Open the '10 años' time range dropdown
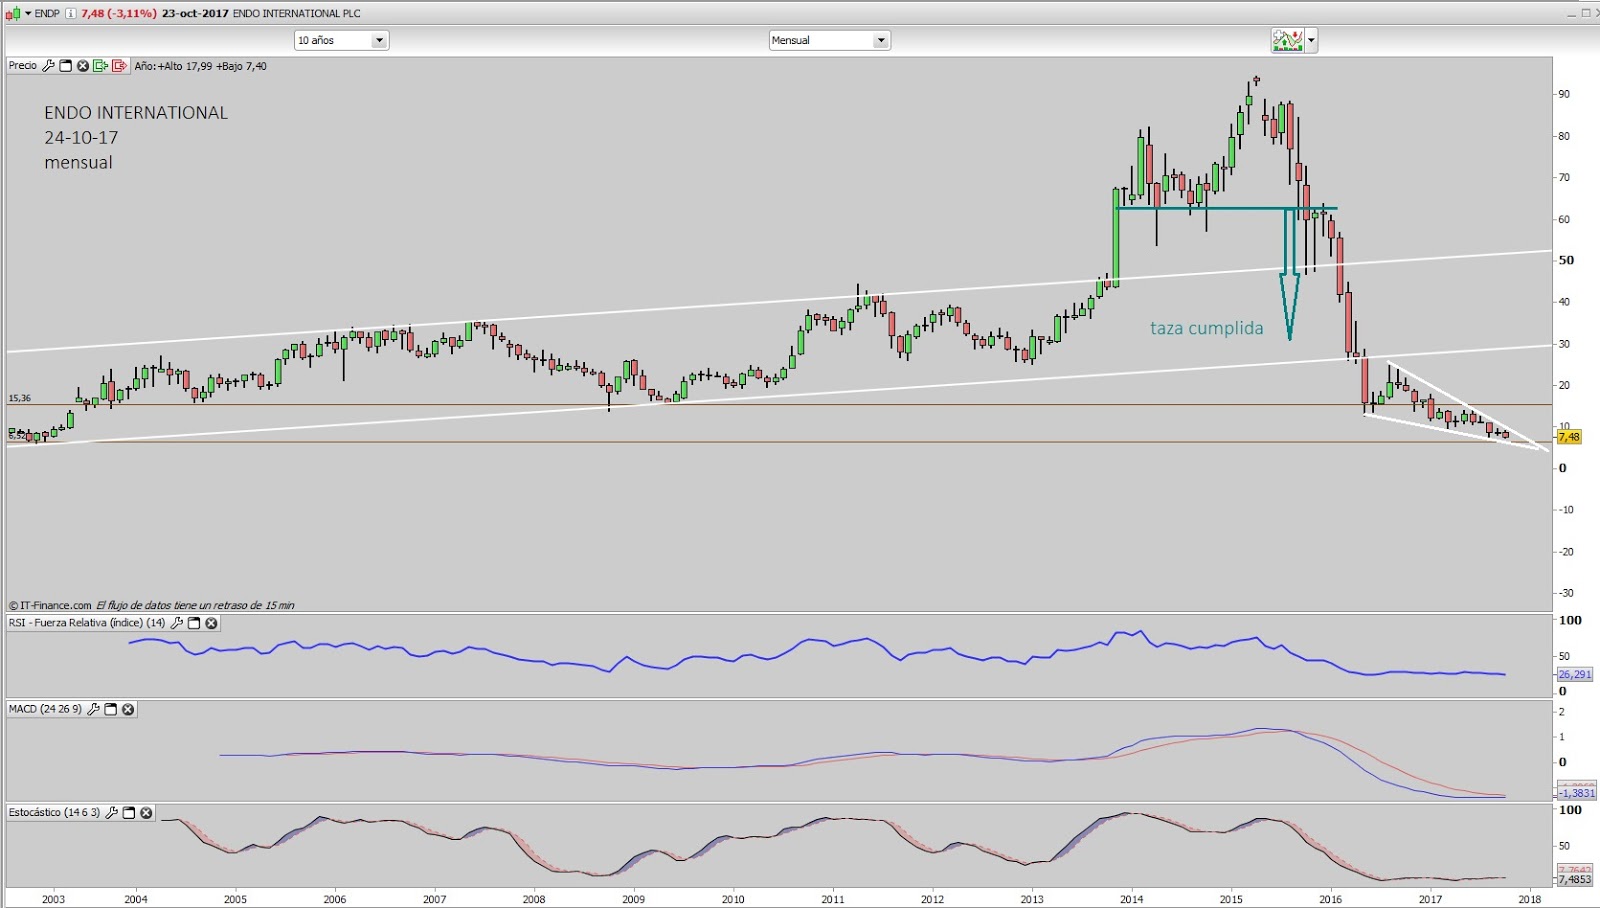 (x=341, y=40)
